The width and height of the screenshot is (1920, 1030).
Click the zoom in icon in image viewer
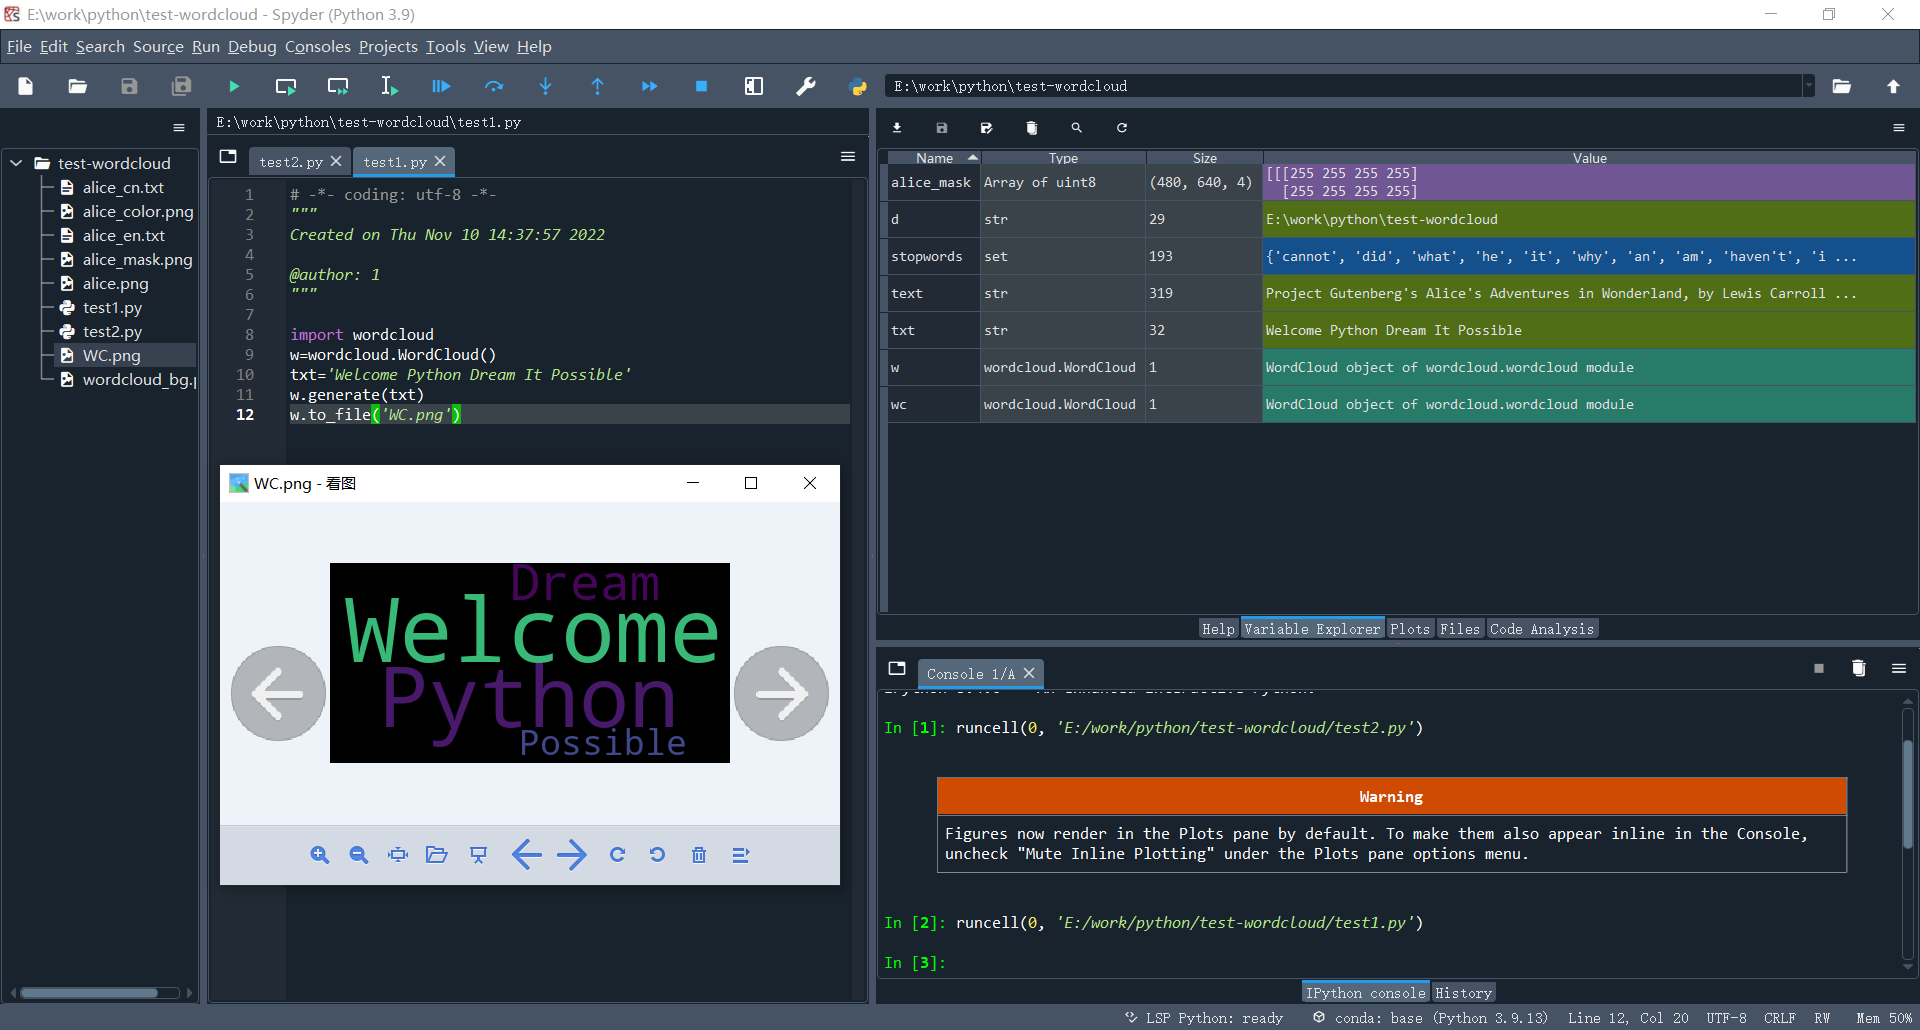point(320,855)
